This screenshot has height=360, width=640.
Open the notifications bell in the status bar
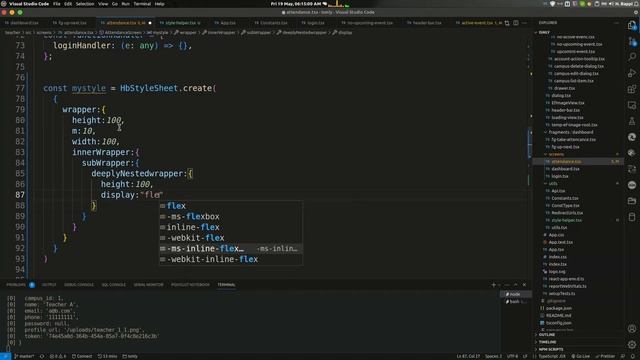632,356
